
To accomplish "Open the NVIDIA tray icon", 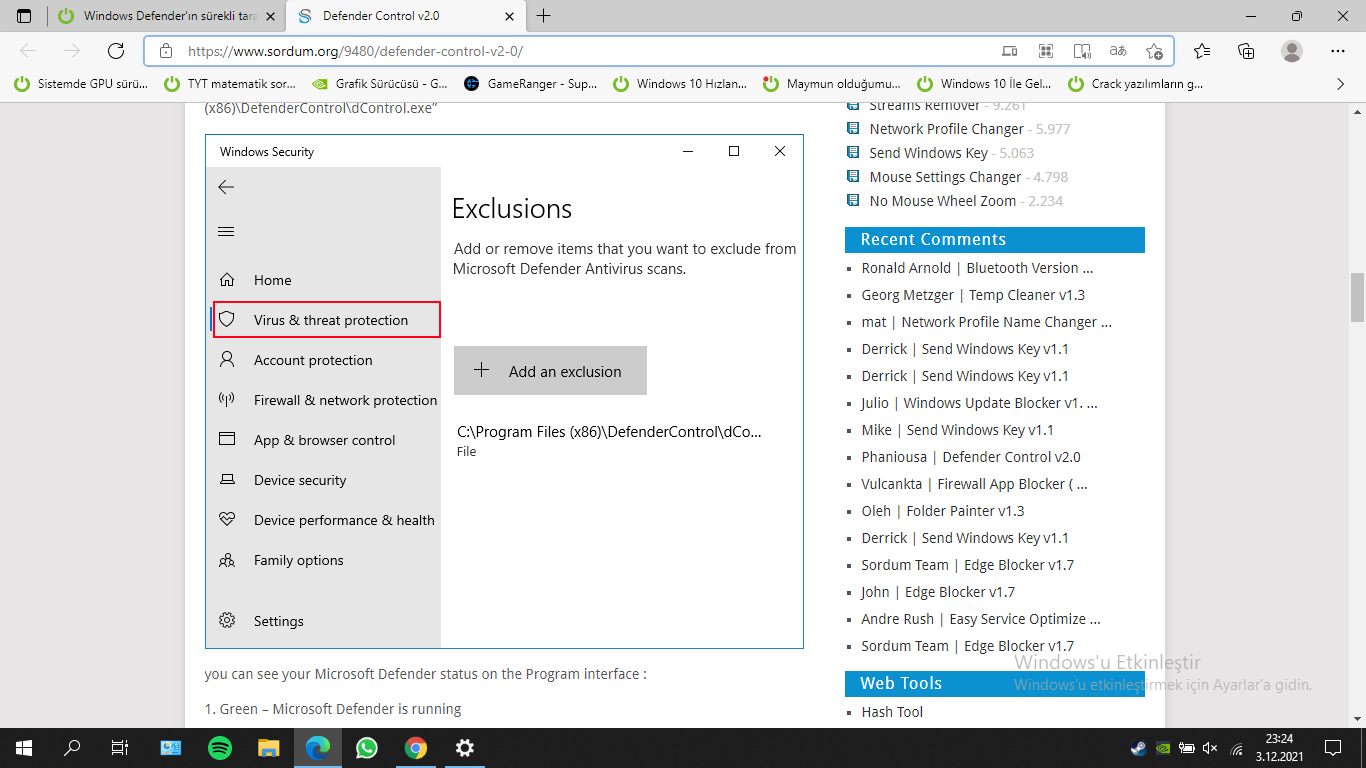I will click(x=1163, y=748).
